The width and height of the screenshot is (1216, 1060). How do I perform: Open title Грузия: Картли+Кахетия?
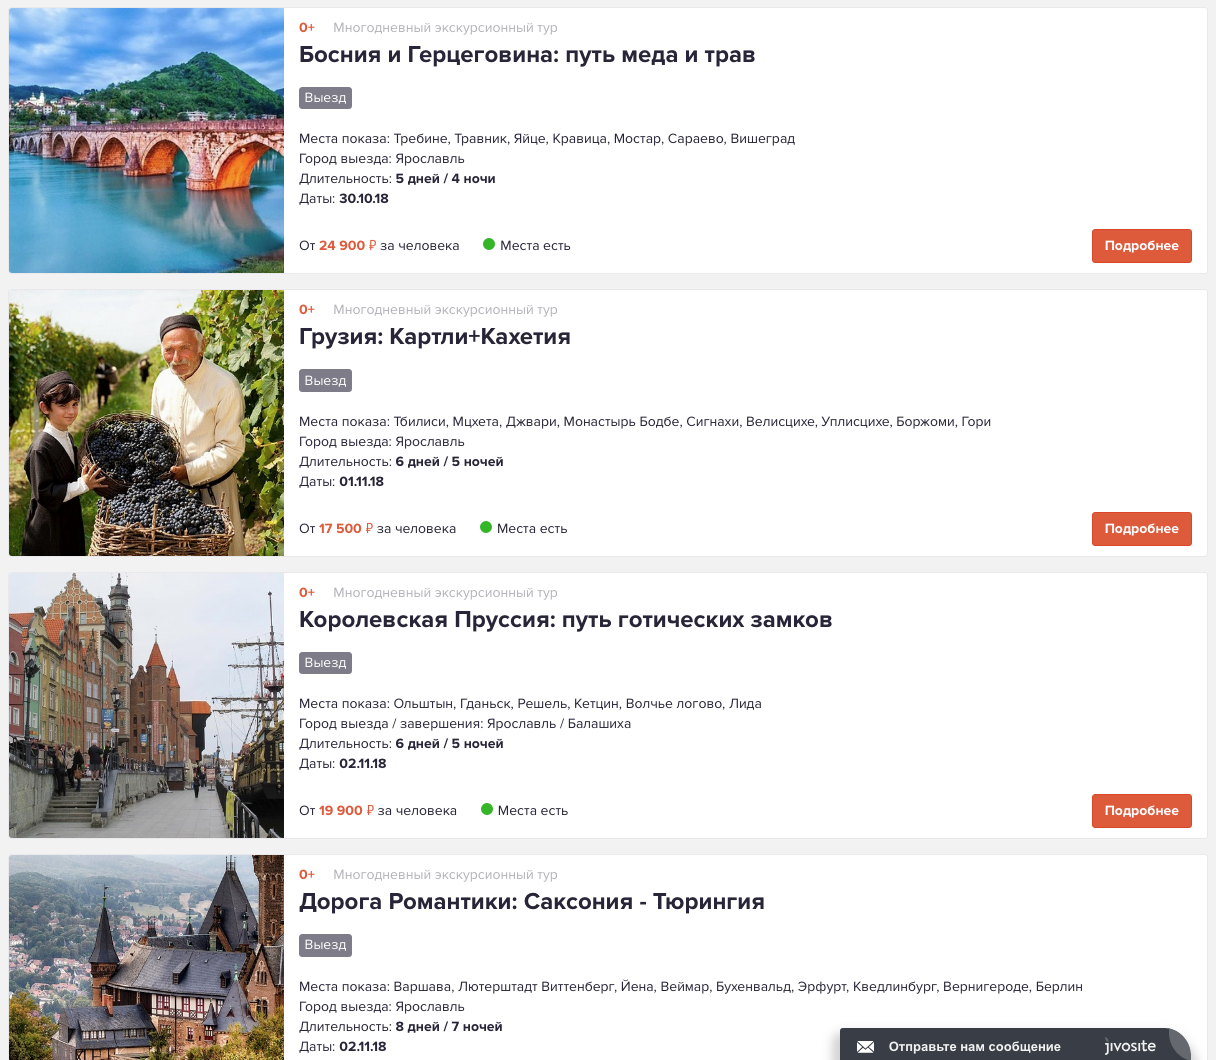point(435,337)
